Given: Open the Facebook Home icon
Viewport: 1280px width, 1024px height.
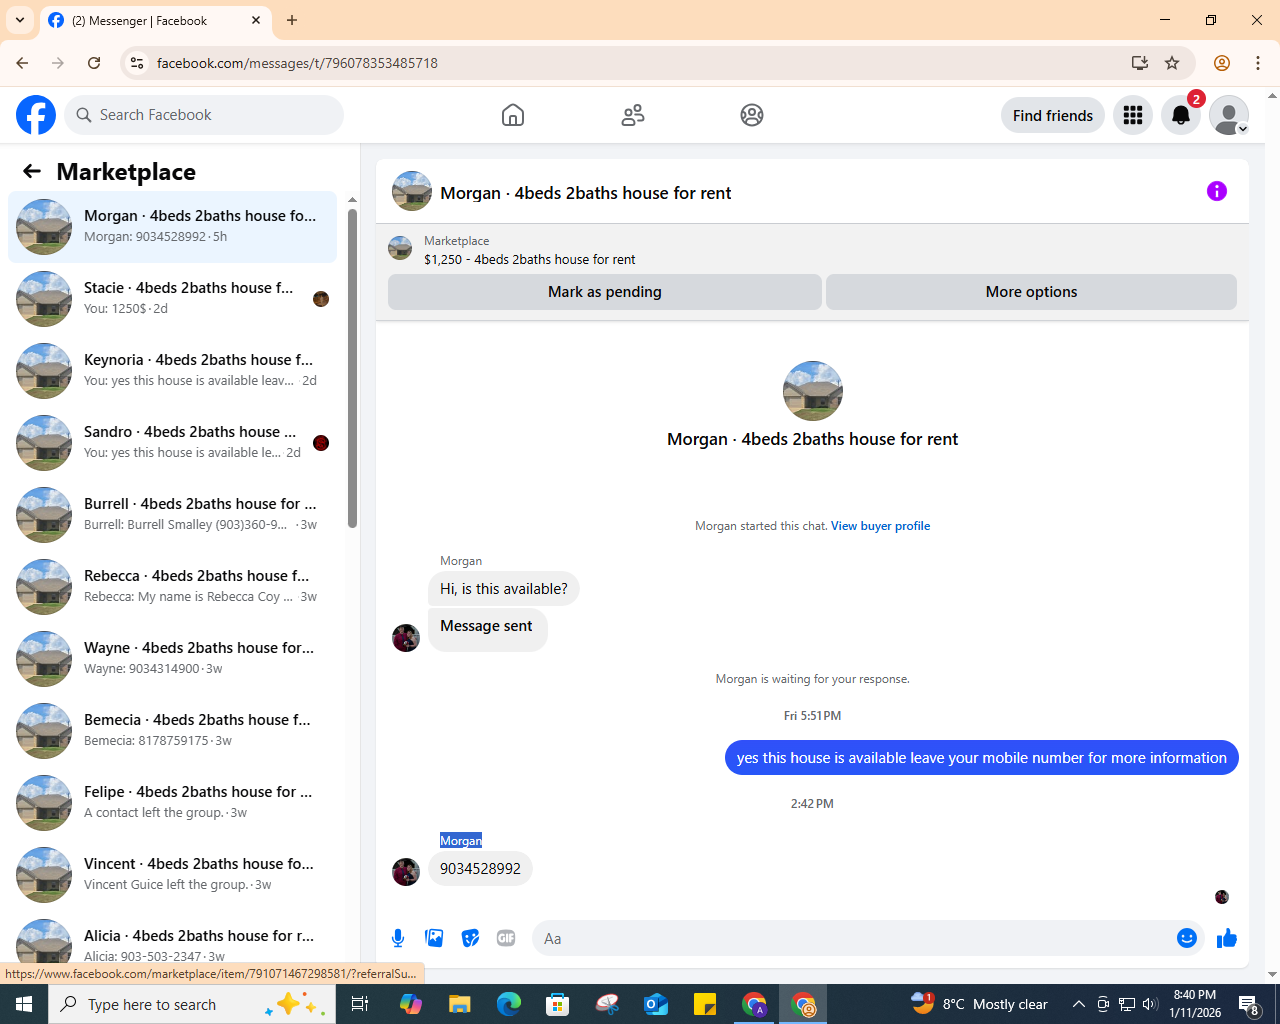Looking at the screenshot, I should click(x=513, y=115).
